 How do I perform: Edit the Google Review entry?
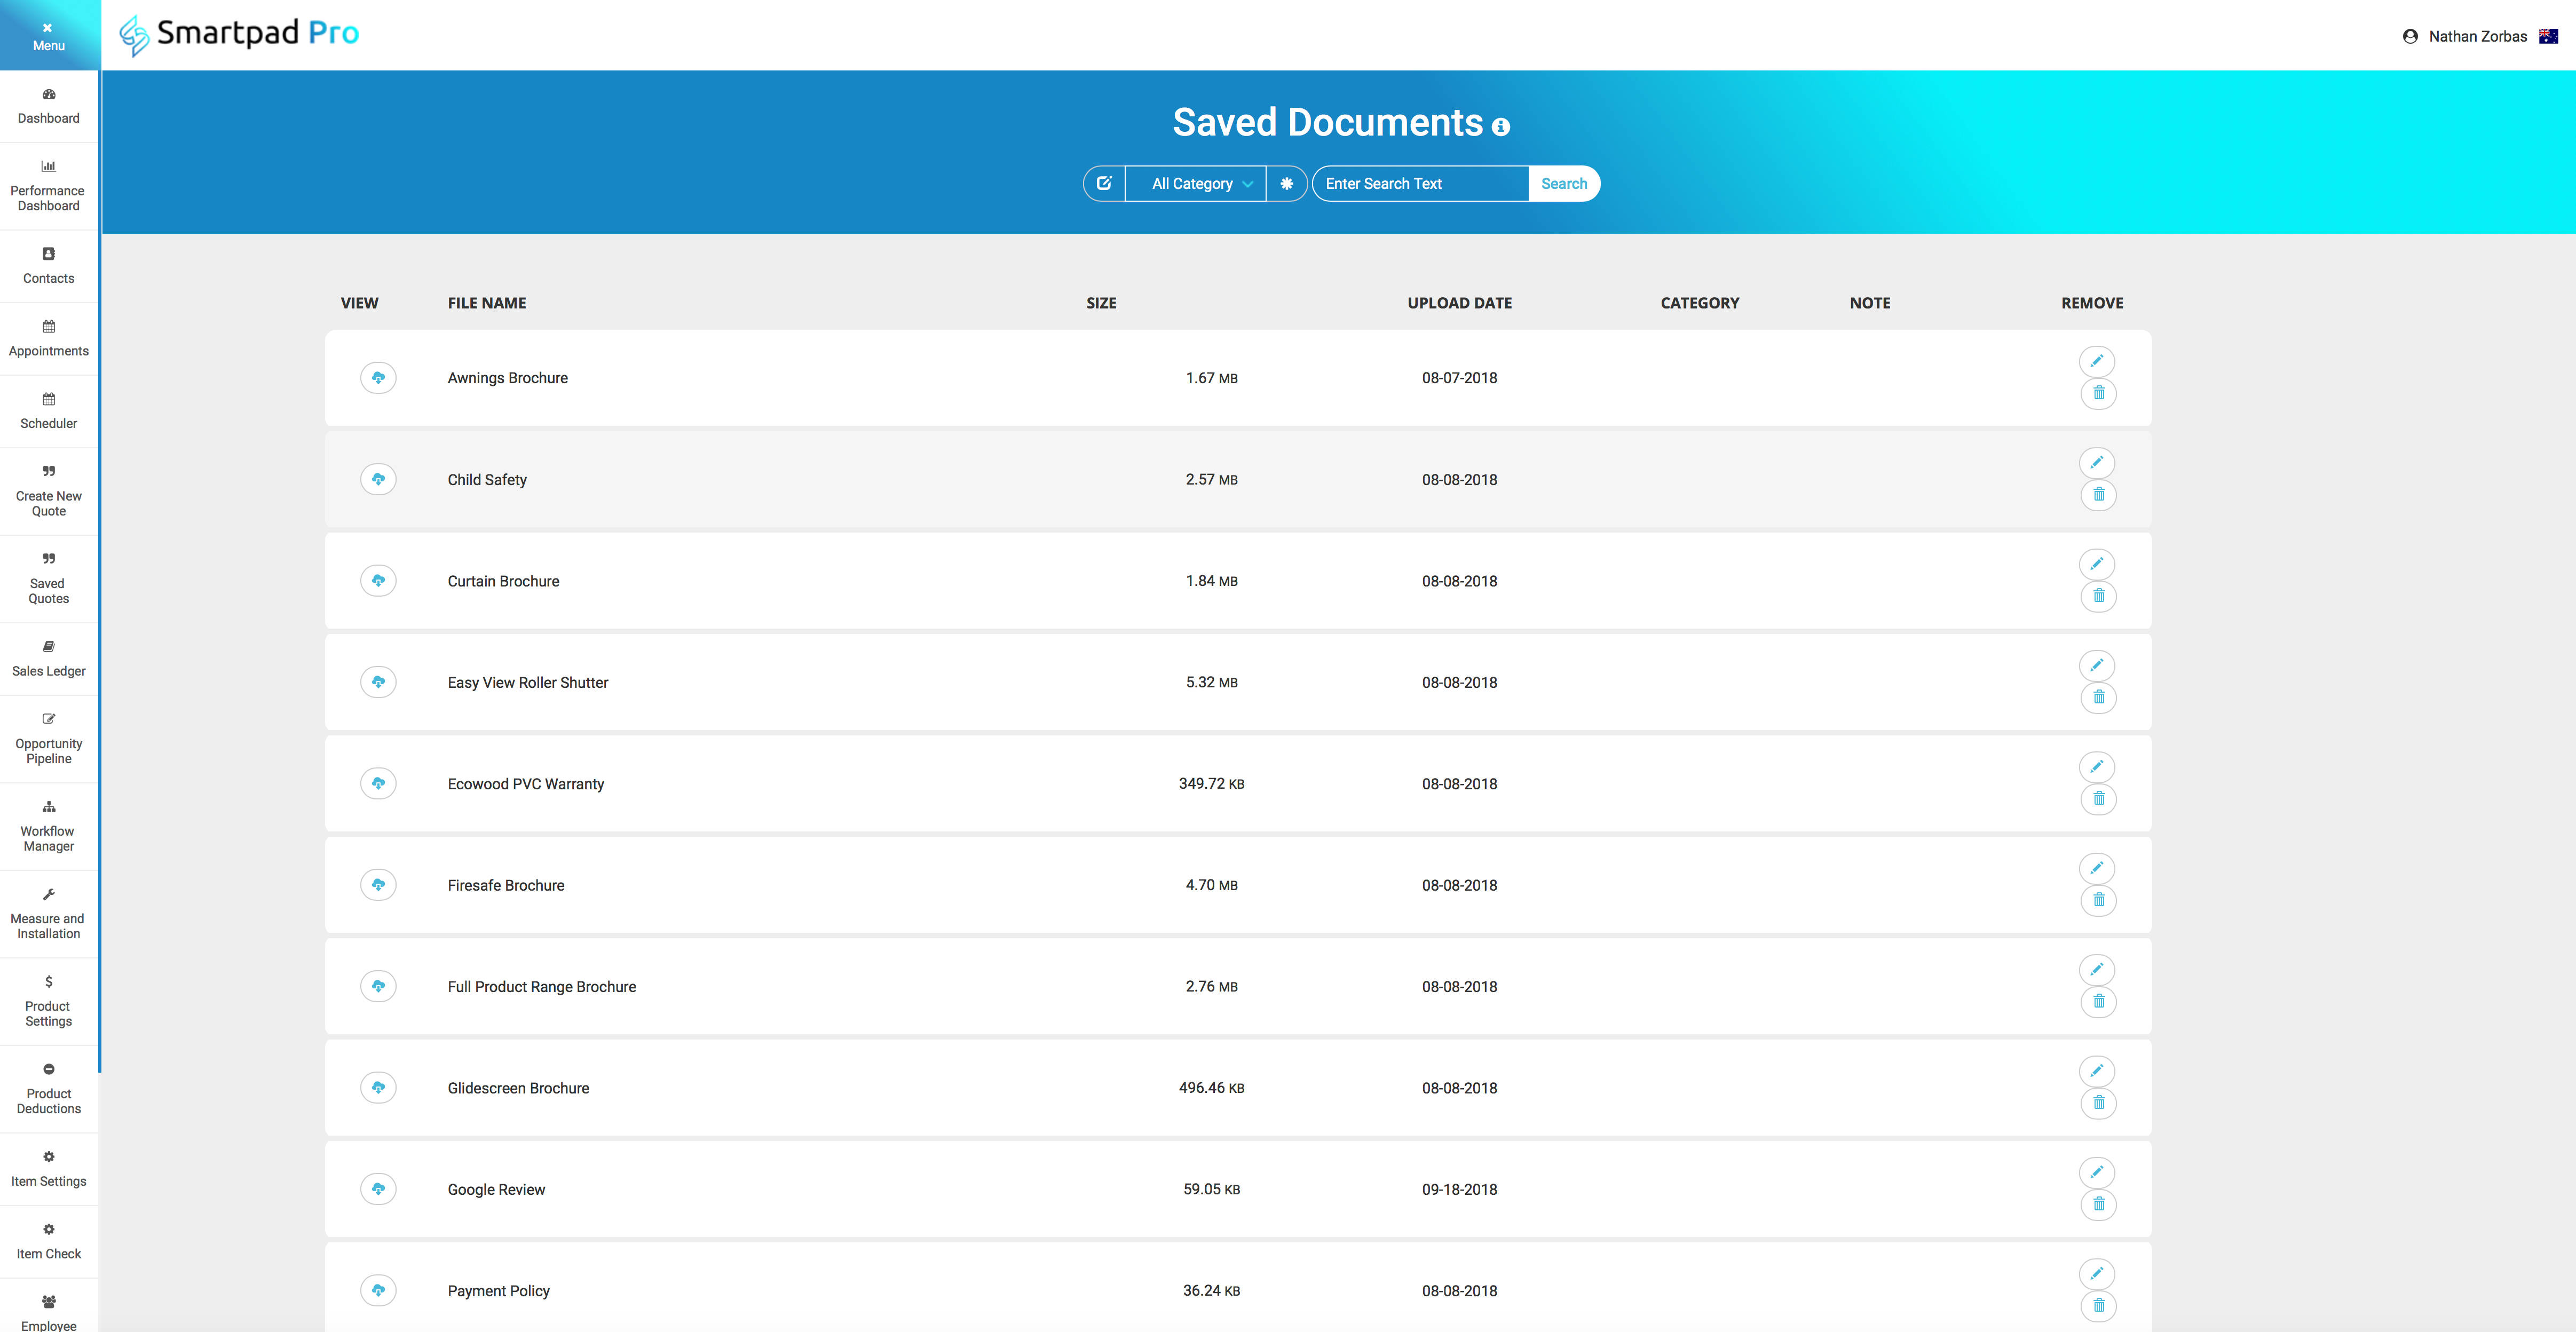(x=2097, y=1172)
